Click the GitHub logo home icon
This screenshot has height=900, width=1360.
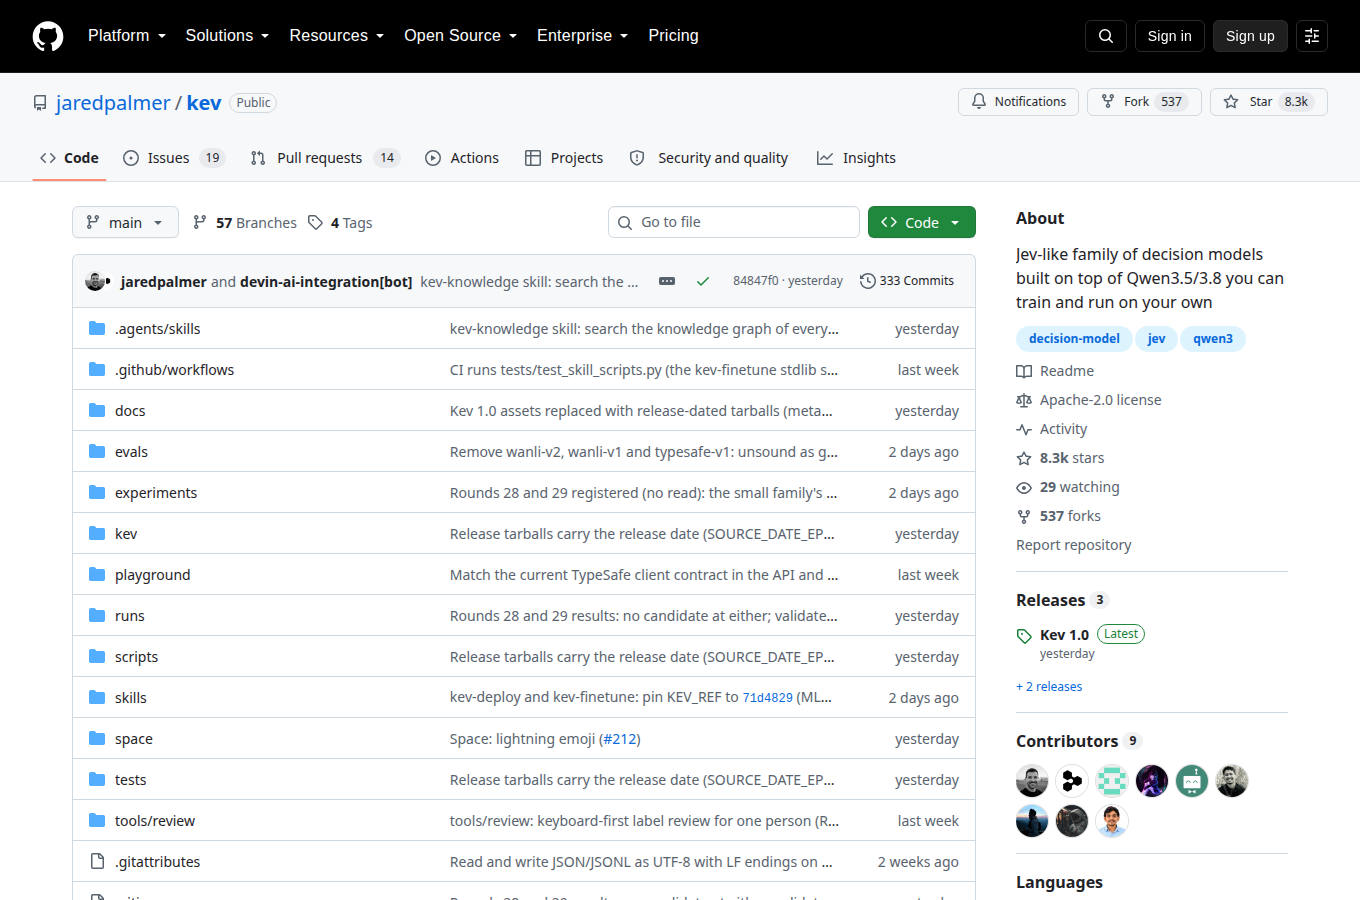(x=48, y=36)
